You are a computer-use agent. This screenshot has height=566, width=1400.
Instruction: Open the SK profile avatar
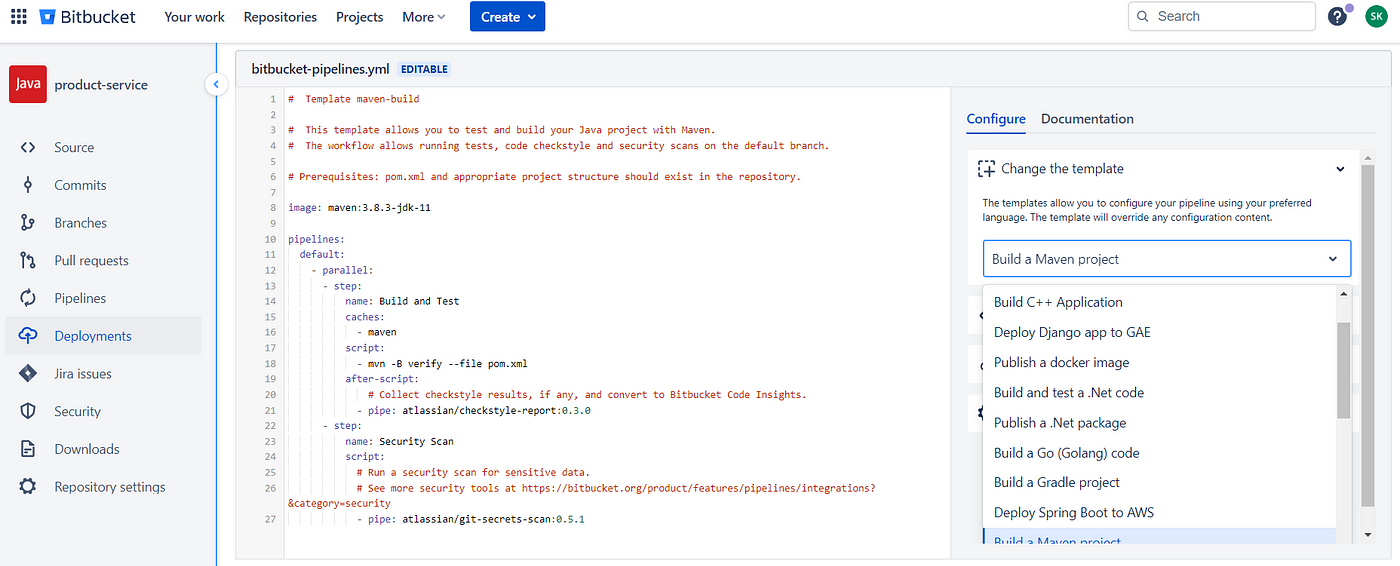[x=1377, y=17]
